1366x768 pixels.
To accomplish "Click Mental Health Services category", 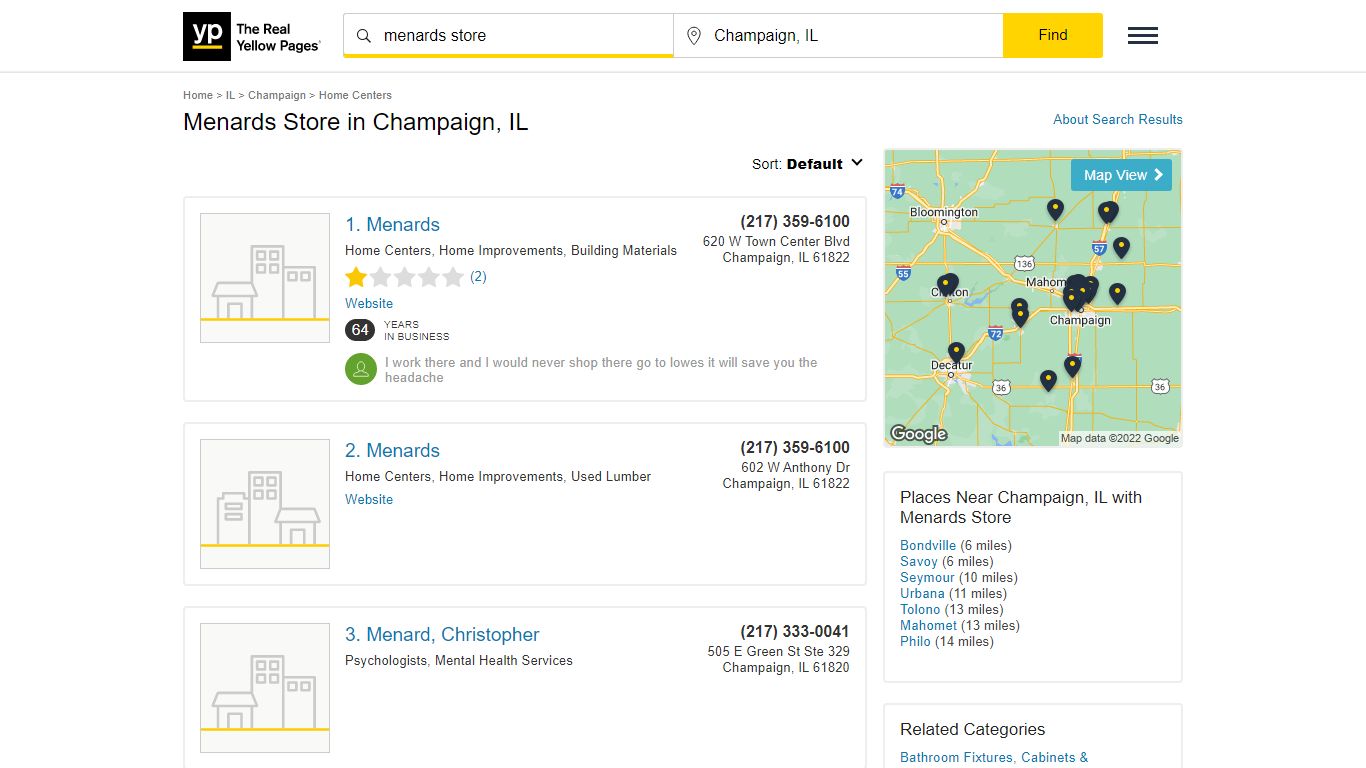I will [504, 661].
